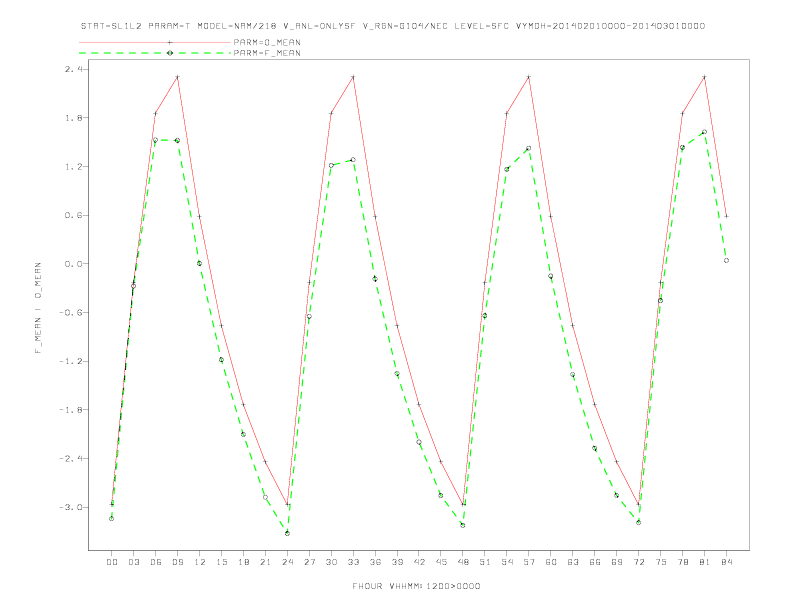Screen dimensions: 792x612
Task: Select the F_MEAN circle marker at hour 00
Action: (112, 519)
